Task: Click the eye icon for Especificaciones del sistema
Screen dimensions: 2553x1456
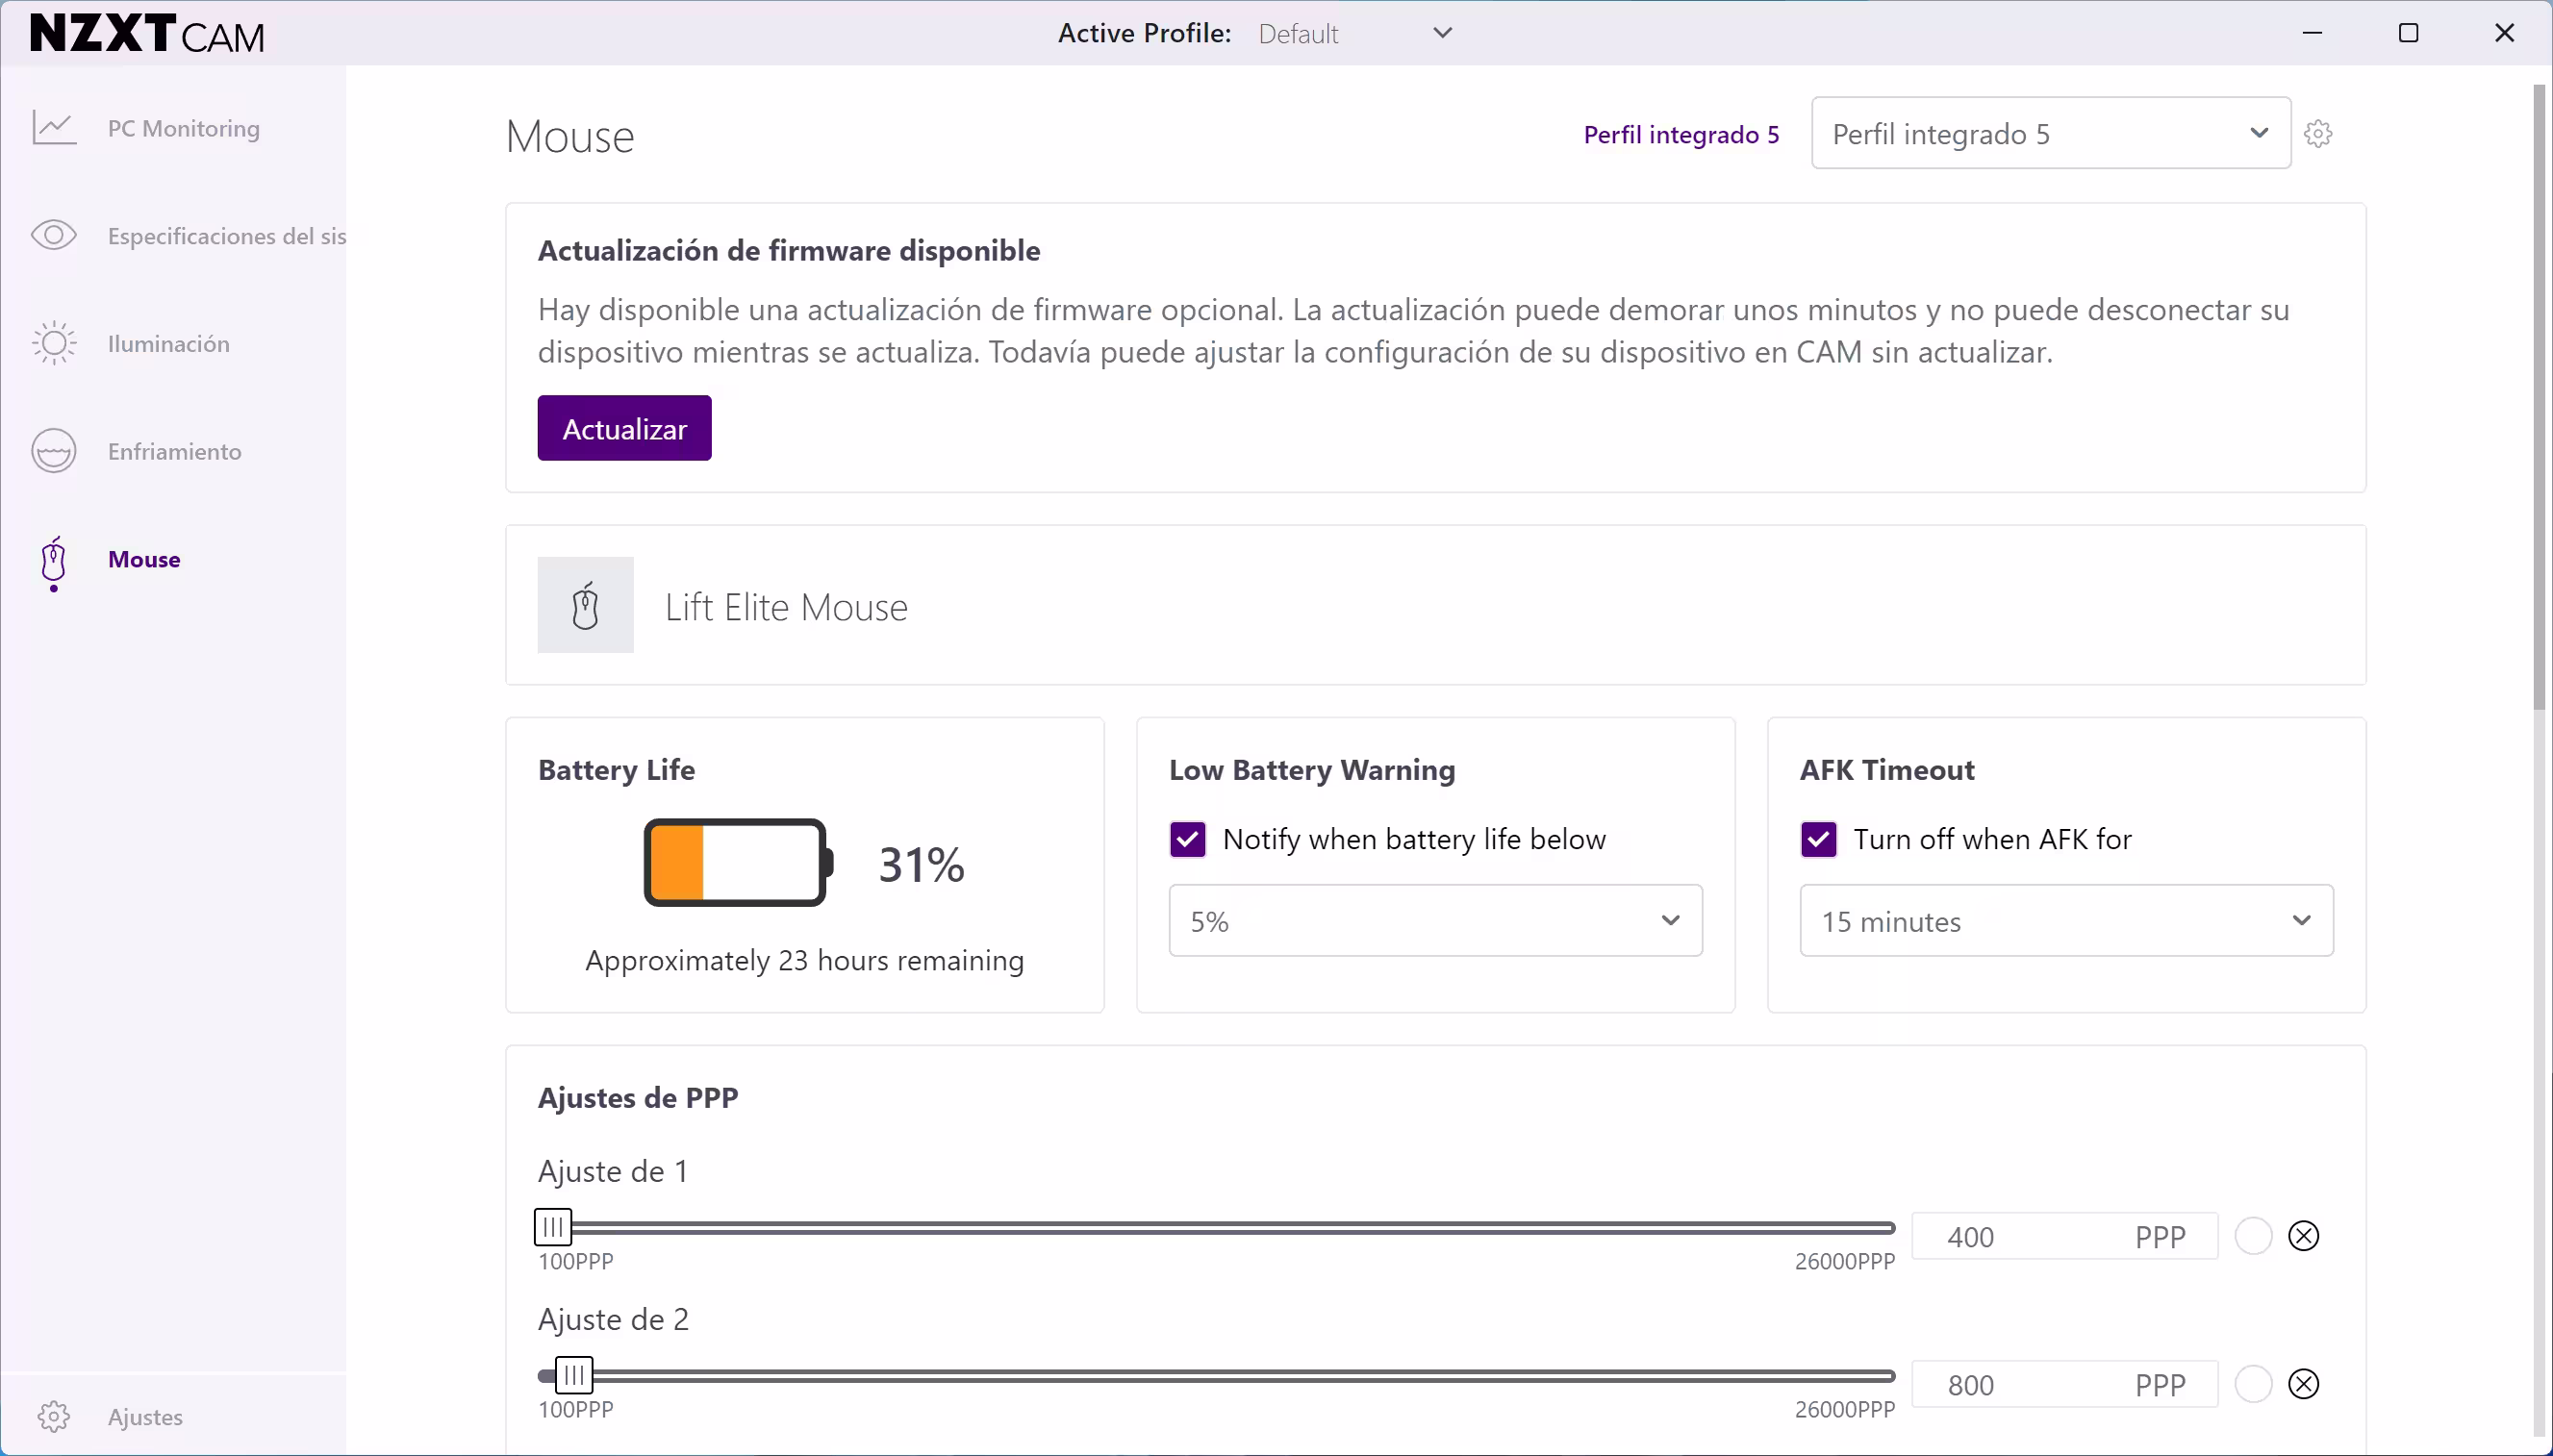Action: [54, 235]
